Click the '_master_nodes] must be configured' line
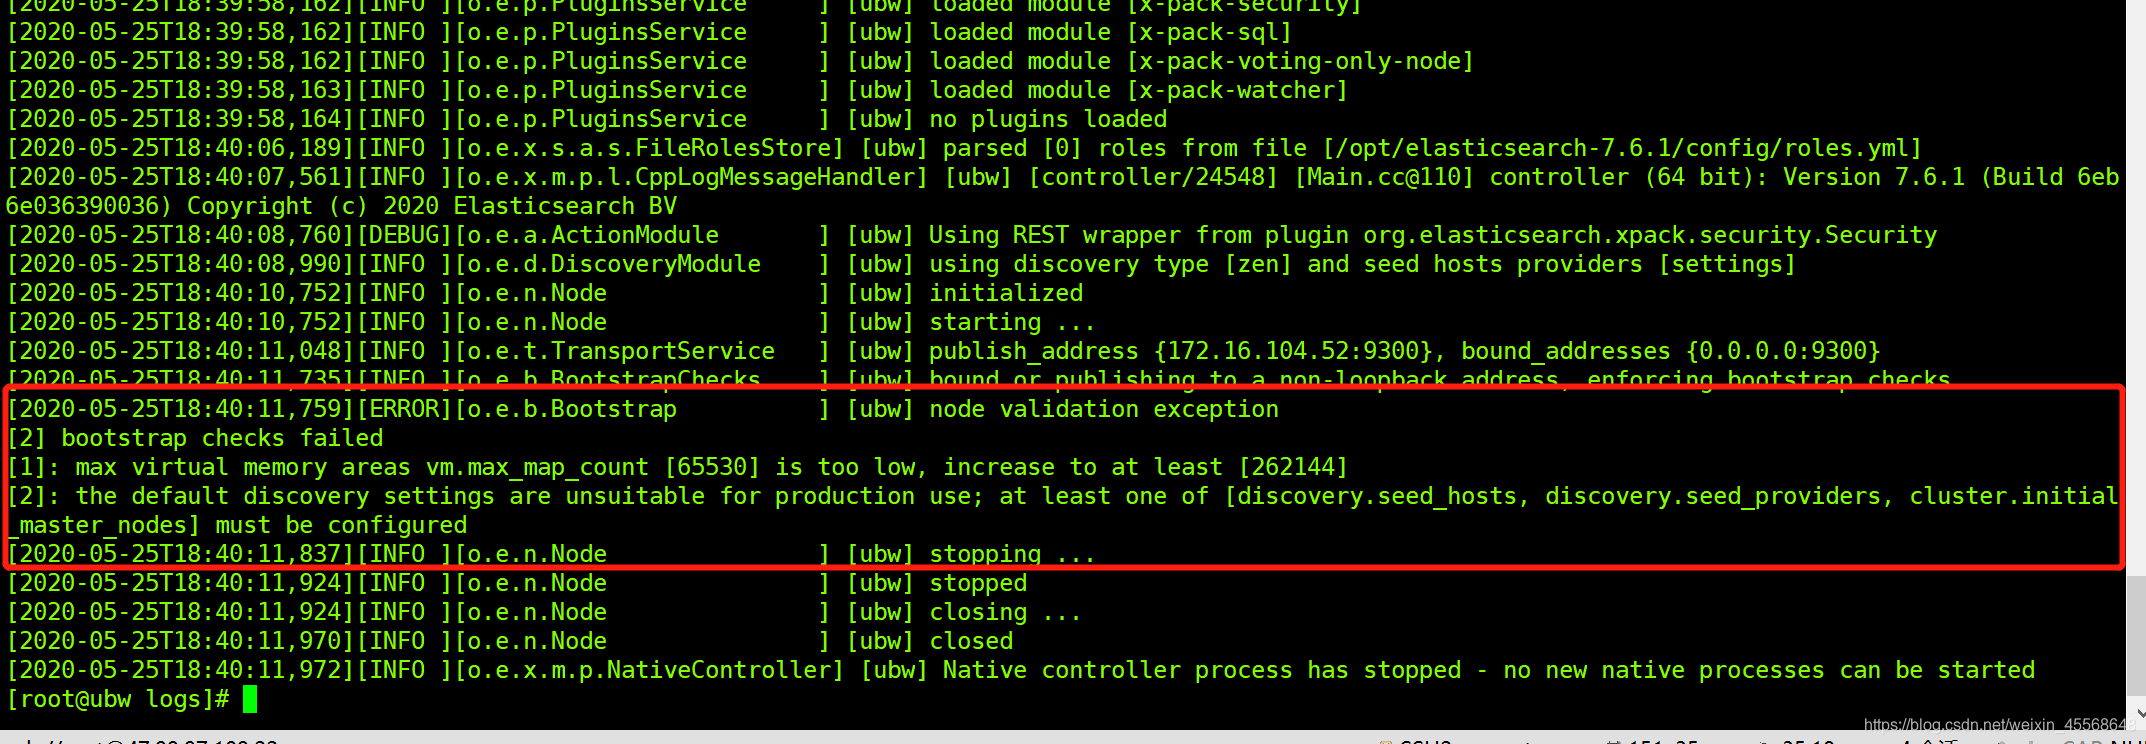This screenshot has height=744, width=2146. 237,525
